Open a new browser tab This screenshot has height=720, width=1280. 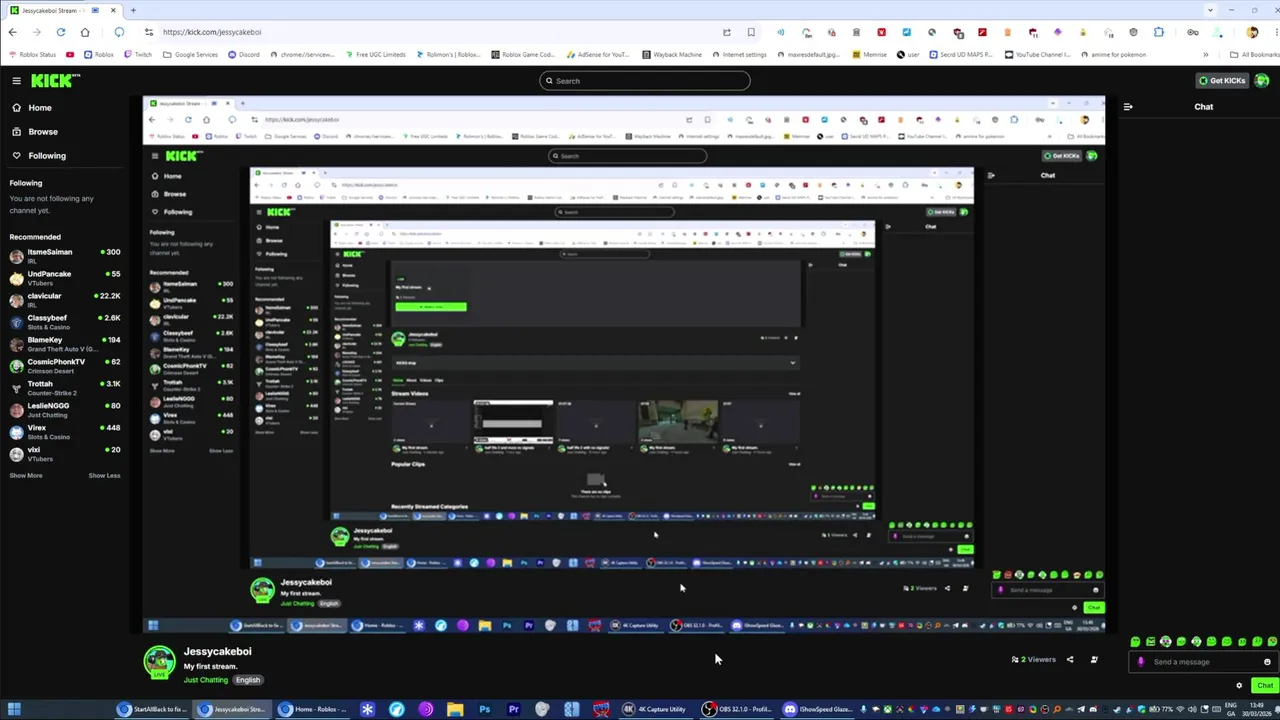click(x=133, y=10)
